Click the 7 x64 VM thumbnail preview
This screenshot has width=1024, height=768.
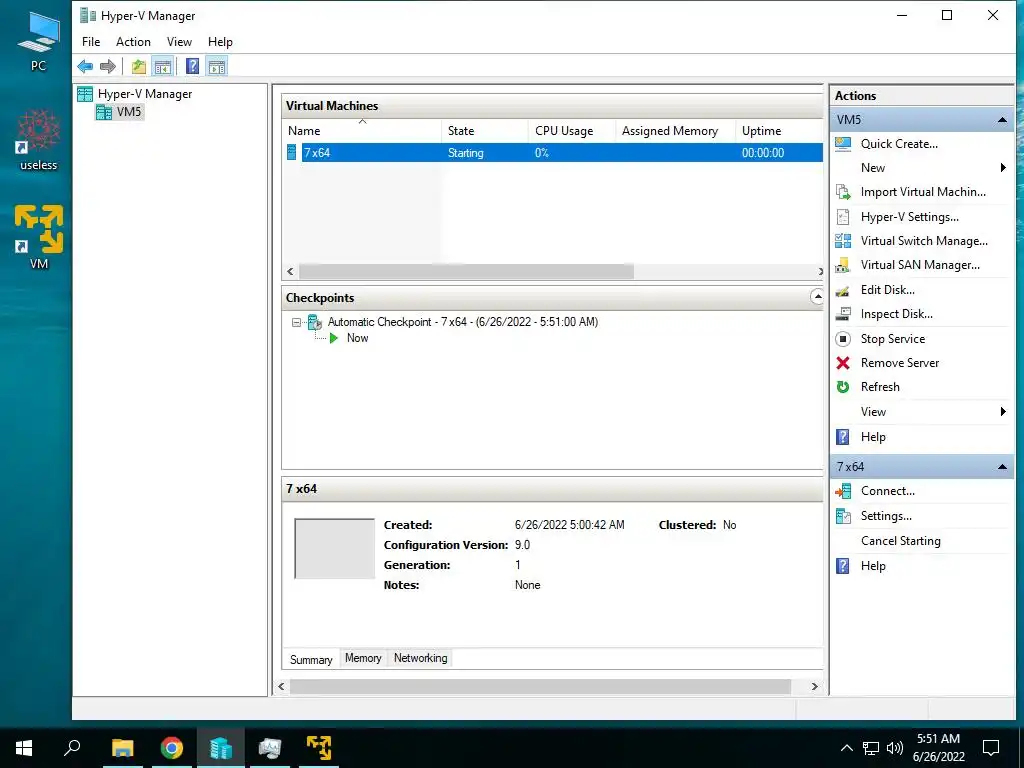point(334,549)
